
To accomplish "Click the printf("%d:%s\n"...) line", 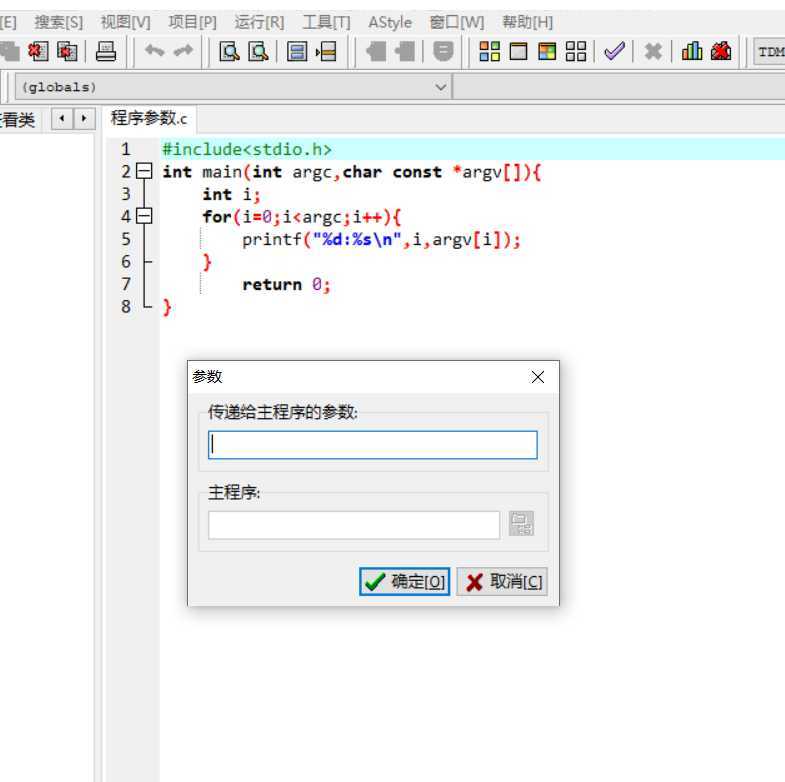I will coord(381,239).
